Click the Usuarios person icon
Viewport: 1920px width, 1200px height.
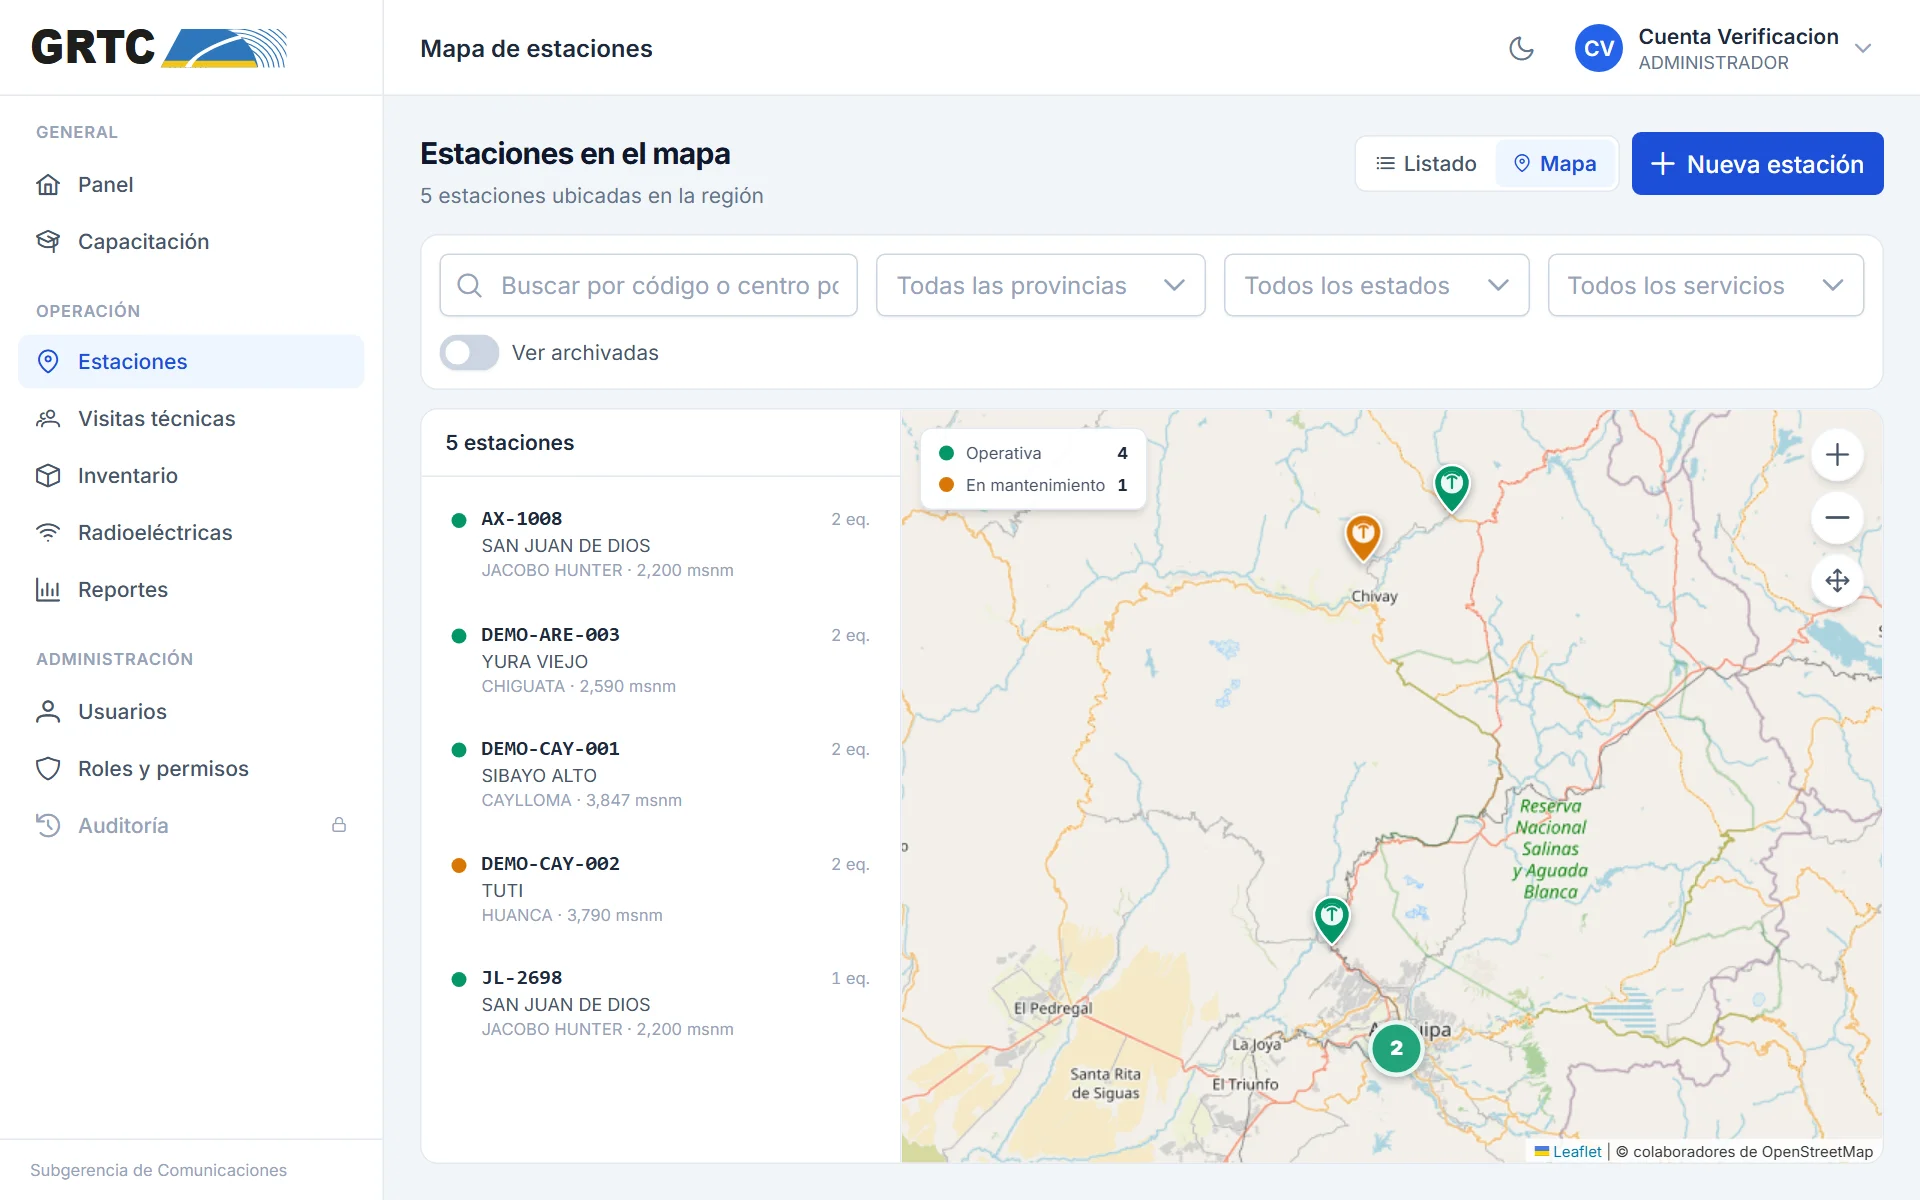(x=48, y=712)
